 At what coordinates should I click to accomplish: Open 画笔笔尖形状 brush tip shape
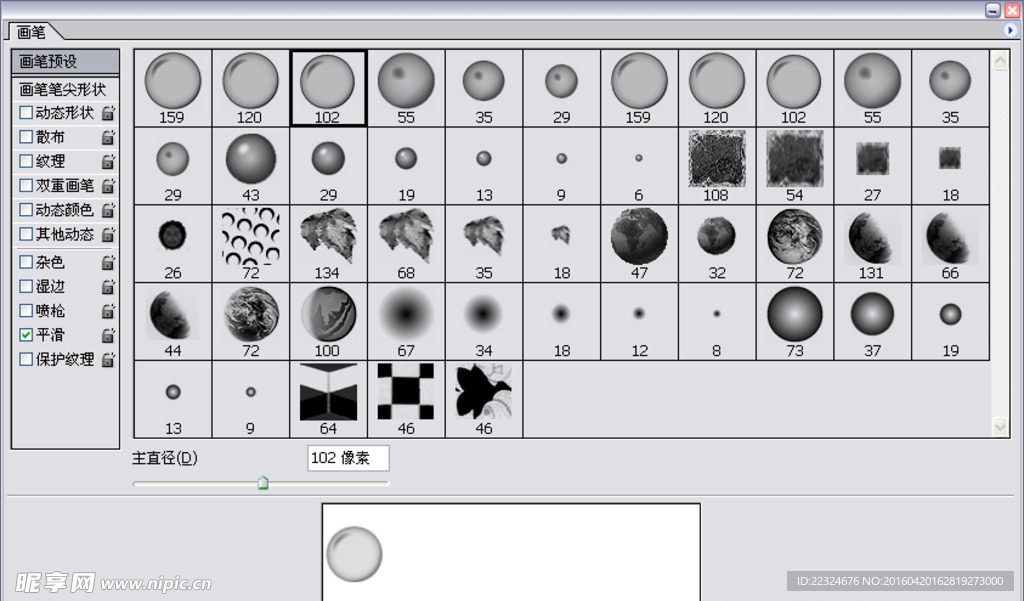[65, 89]
